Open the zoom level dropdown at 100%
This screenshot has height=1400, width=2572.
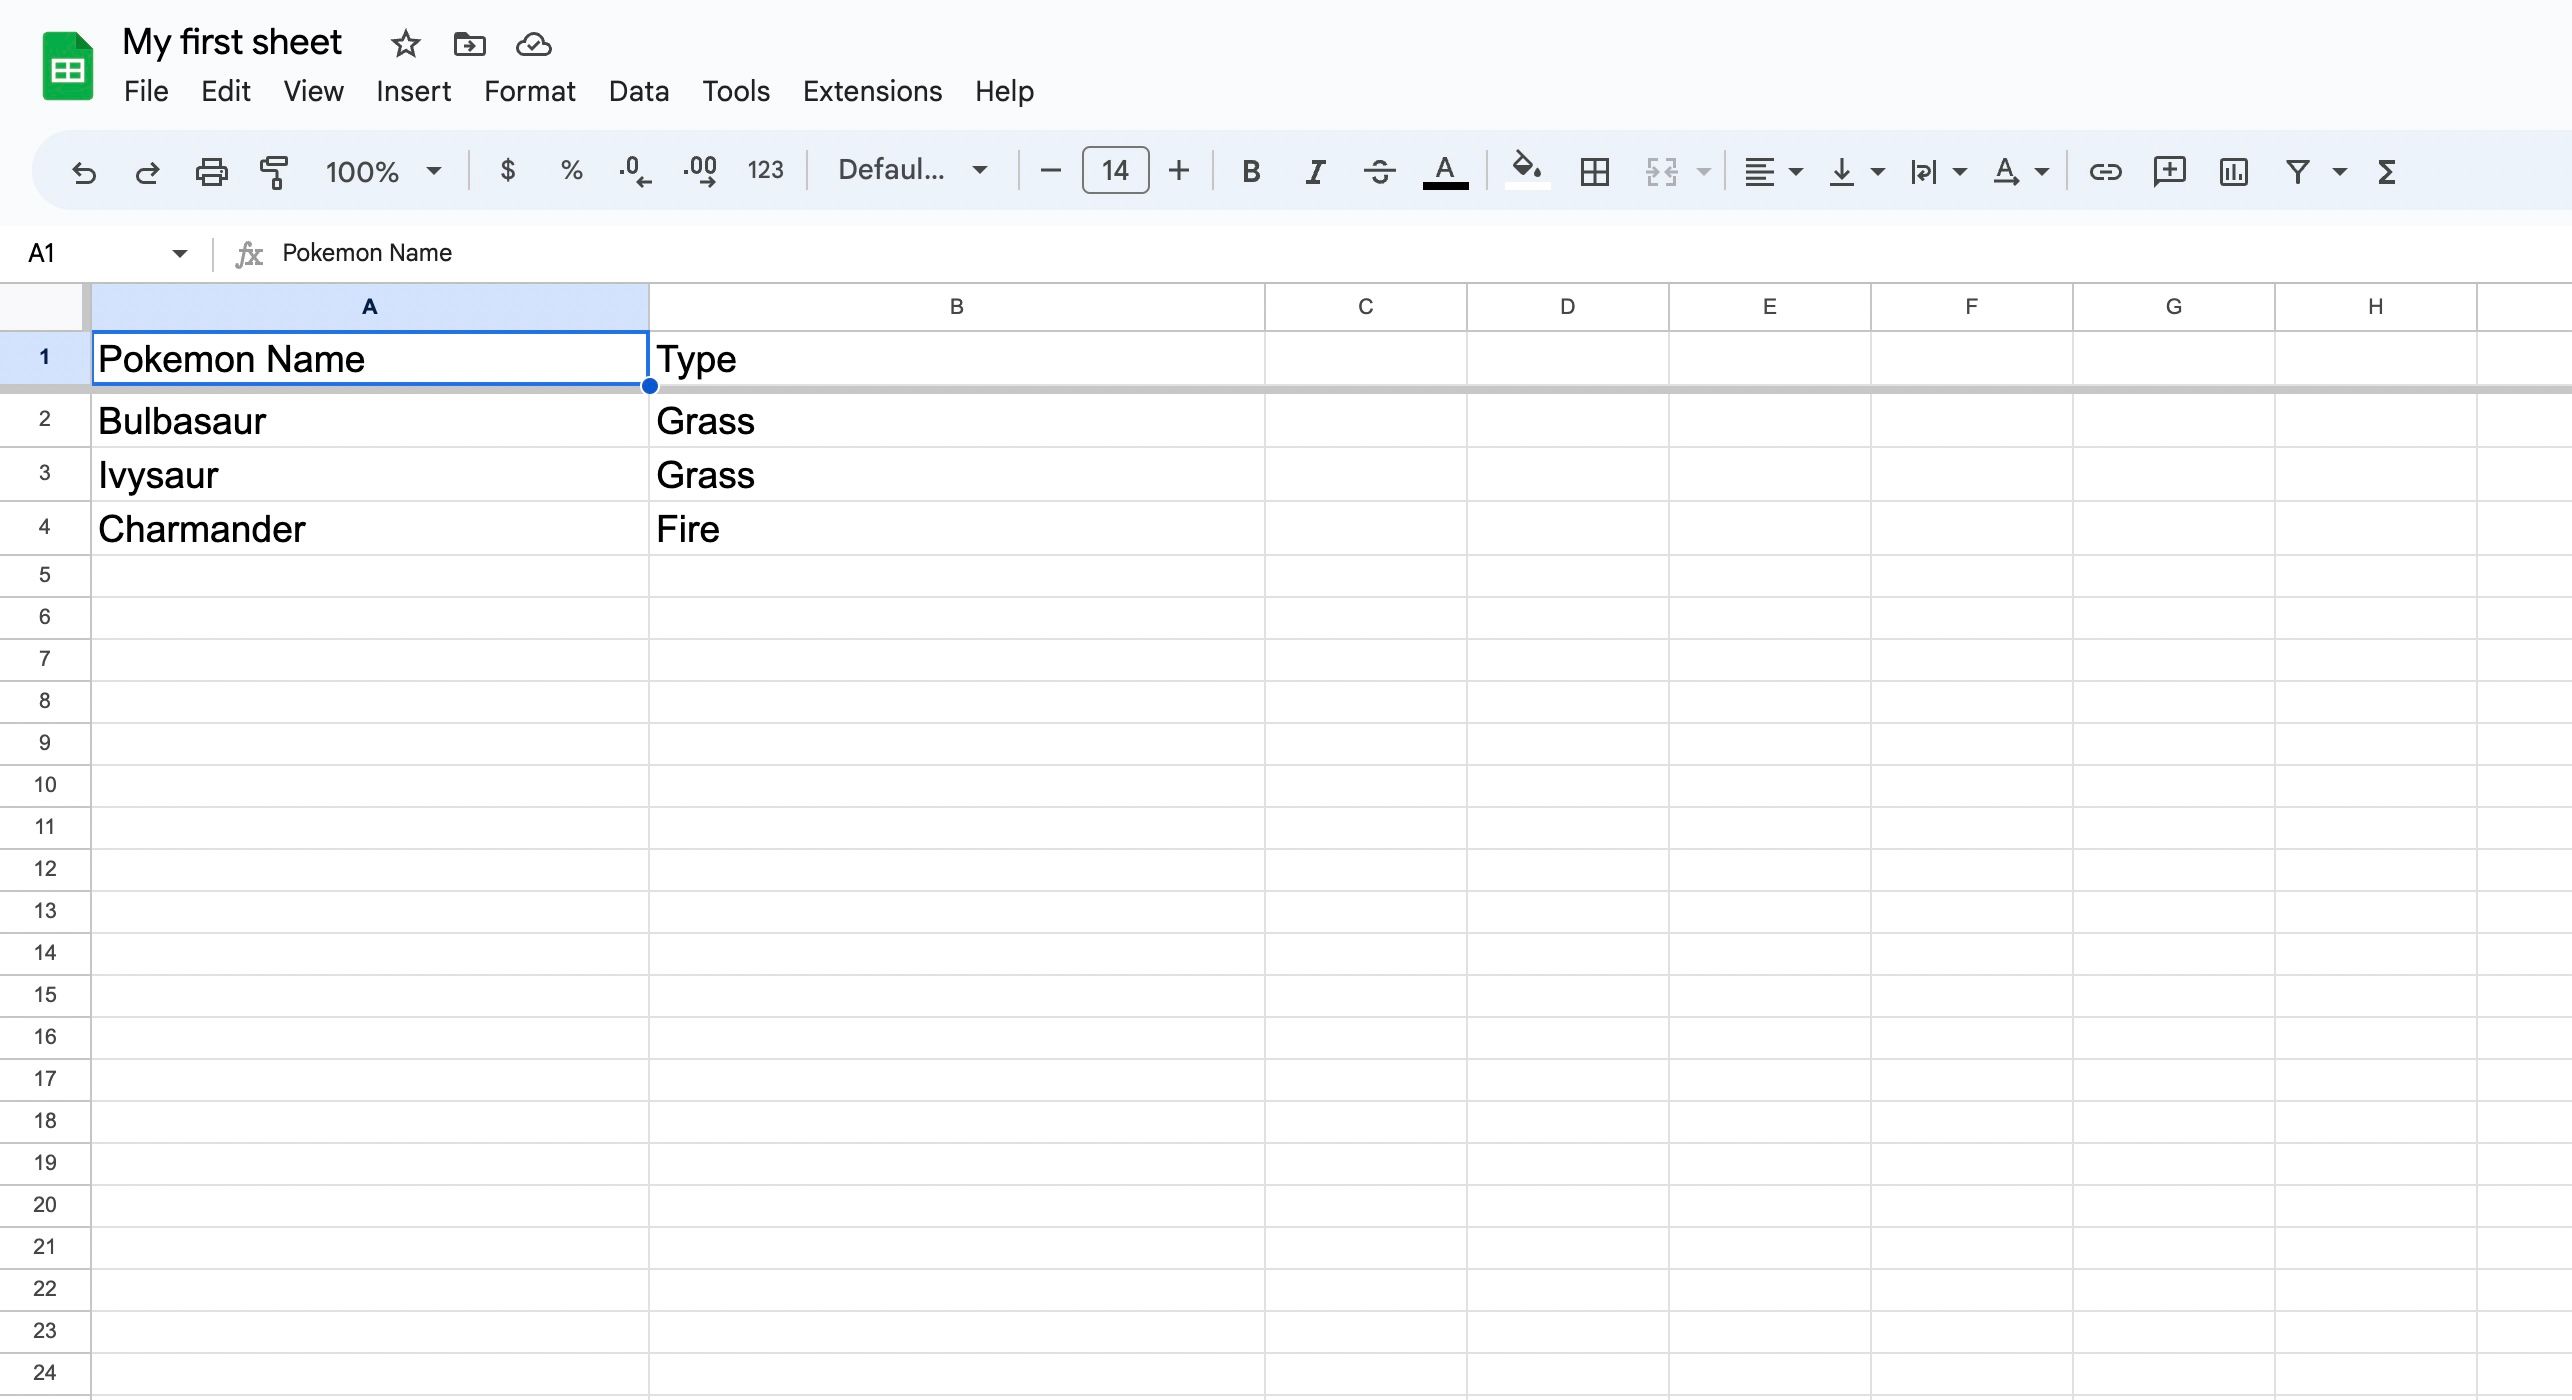[x=383, y=171]
